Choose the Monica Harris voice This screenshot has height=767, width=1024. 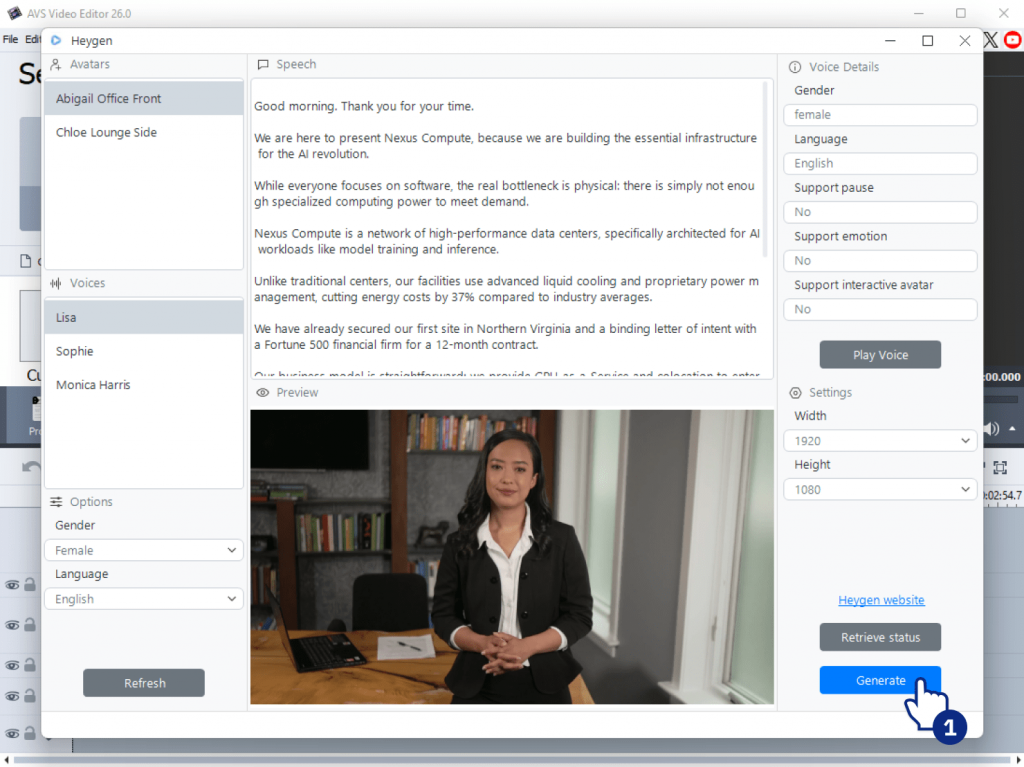[144, 385]
